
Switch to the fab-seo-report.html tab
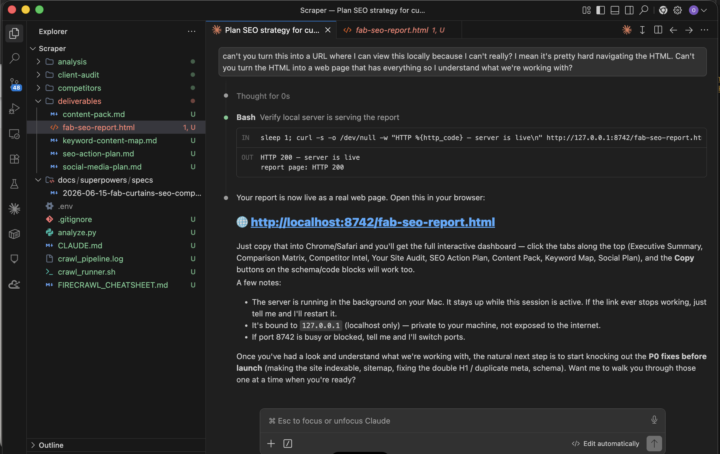click(x=394, y=30)
